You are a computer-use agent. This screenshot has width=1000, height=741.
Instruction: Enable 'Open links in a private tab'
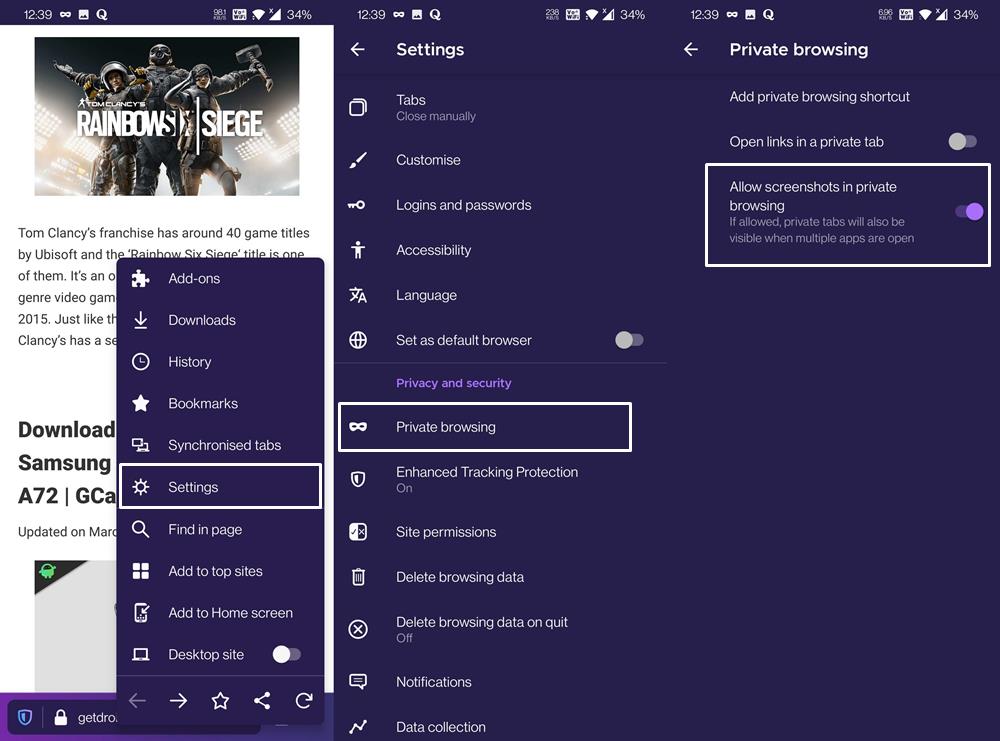(x=962, y=142)
